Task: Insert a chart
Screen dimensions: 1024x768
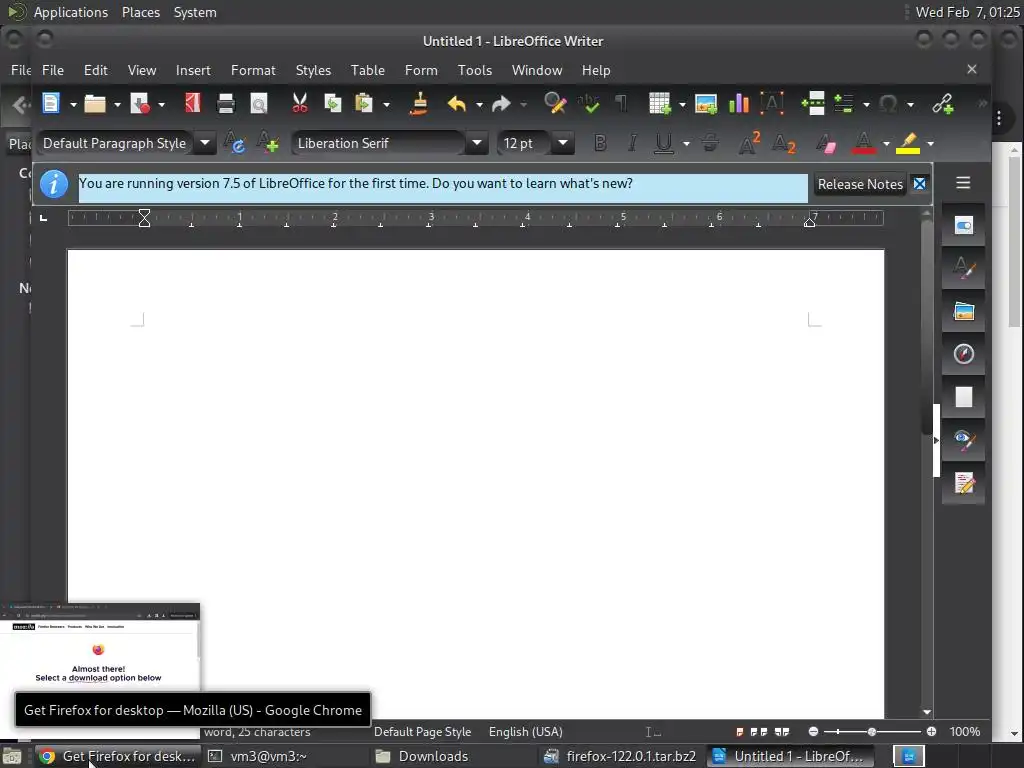Action: (x=739, y=103)
